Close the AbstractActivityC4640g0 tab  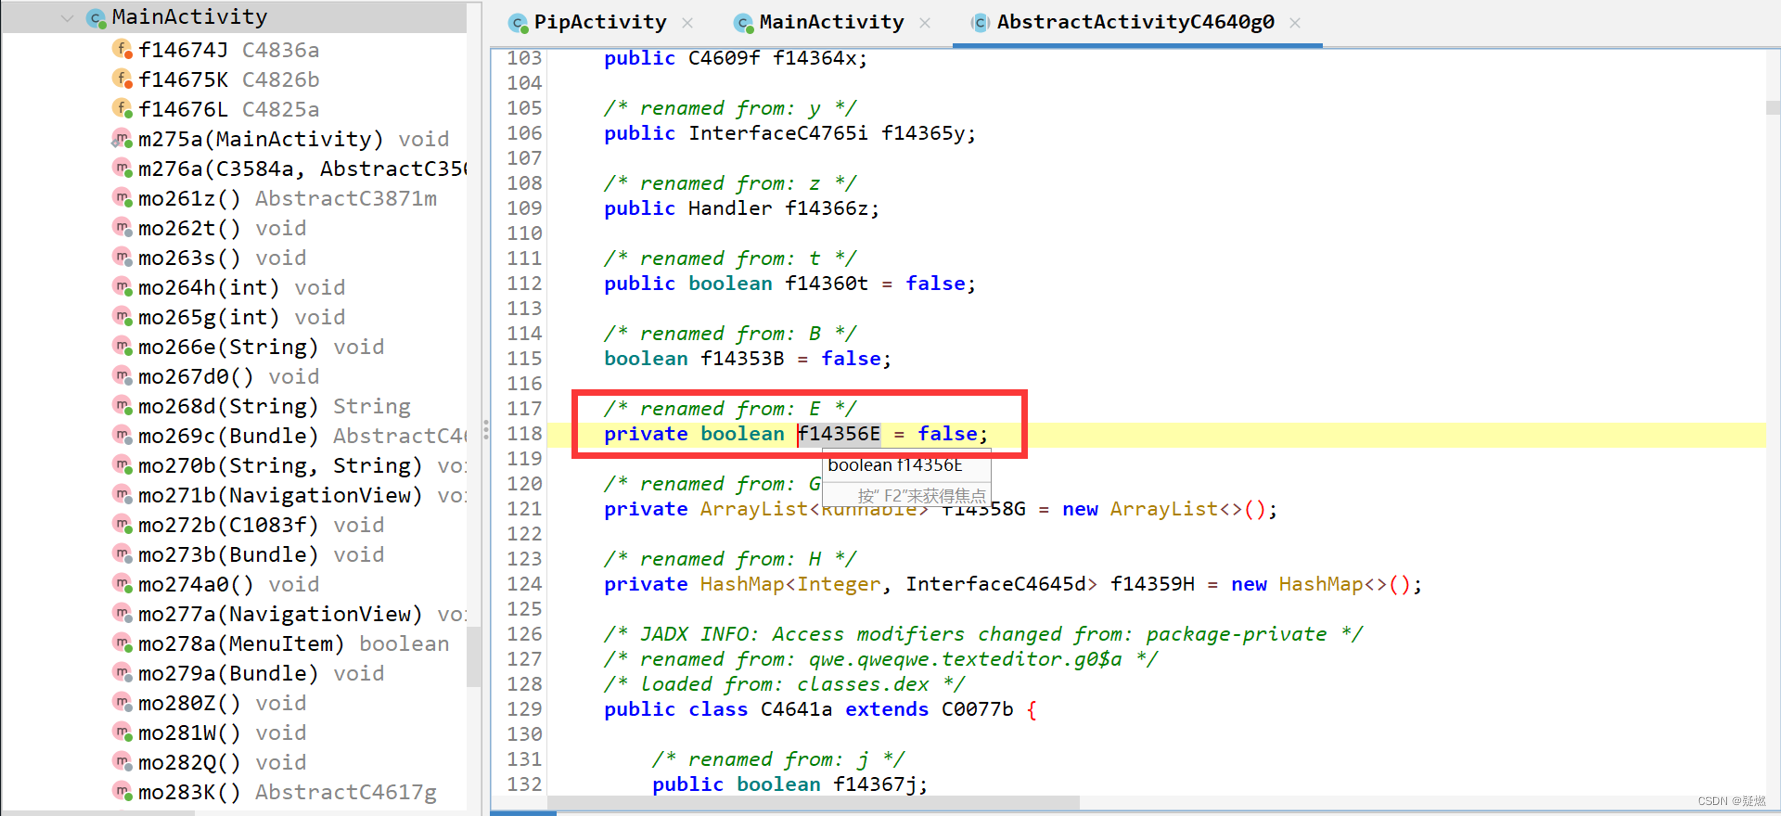(1295, 23)
